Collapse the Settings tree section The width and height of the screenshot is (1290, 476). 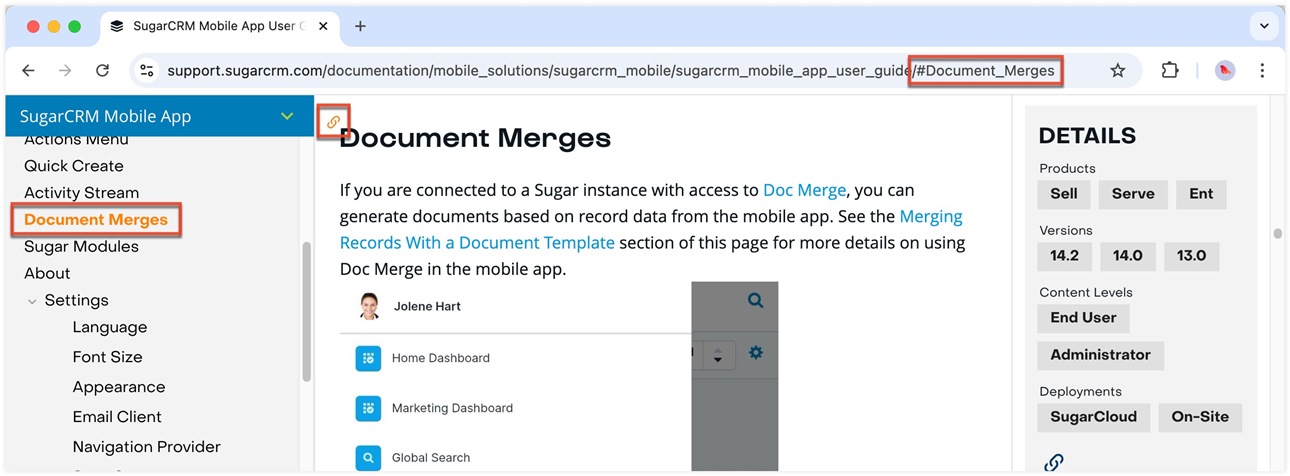tap(33, 301)
